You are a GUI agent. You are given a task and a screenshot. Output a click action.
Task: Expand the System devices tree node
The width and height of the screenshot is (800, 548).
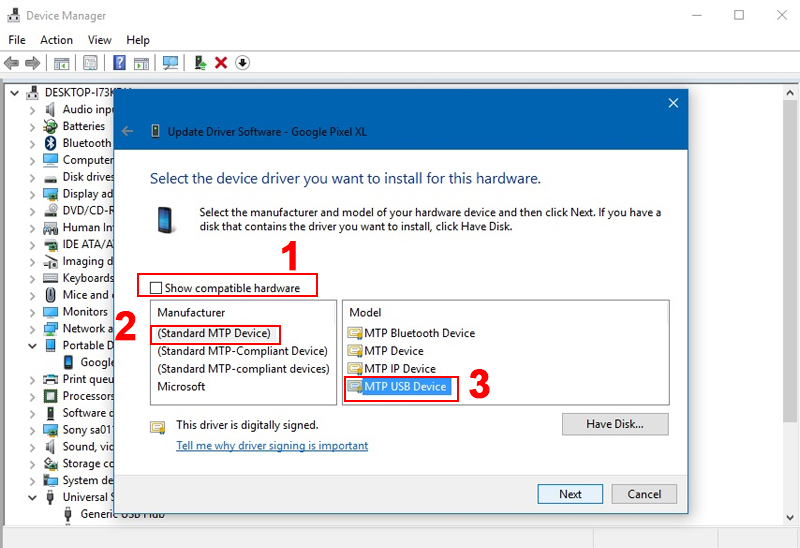pyautogui.click(x=33, y=481)
